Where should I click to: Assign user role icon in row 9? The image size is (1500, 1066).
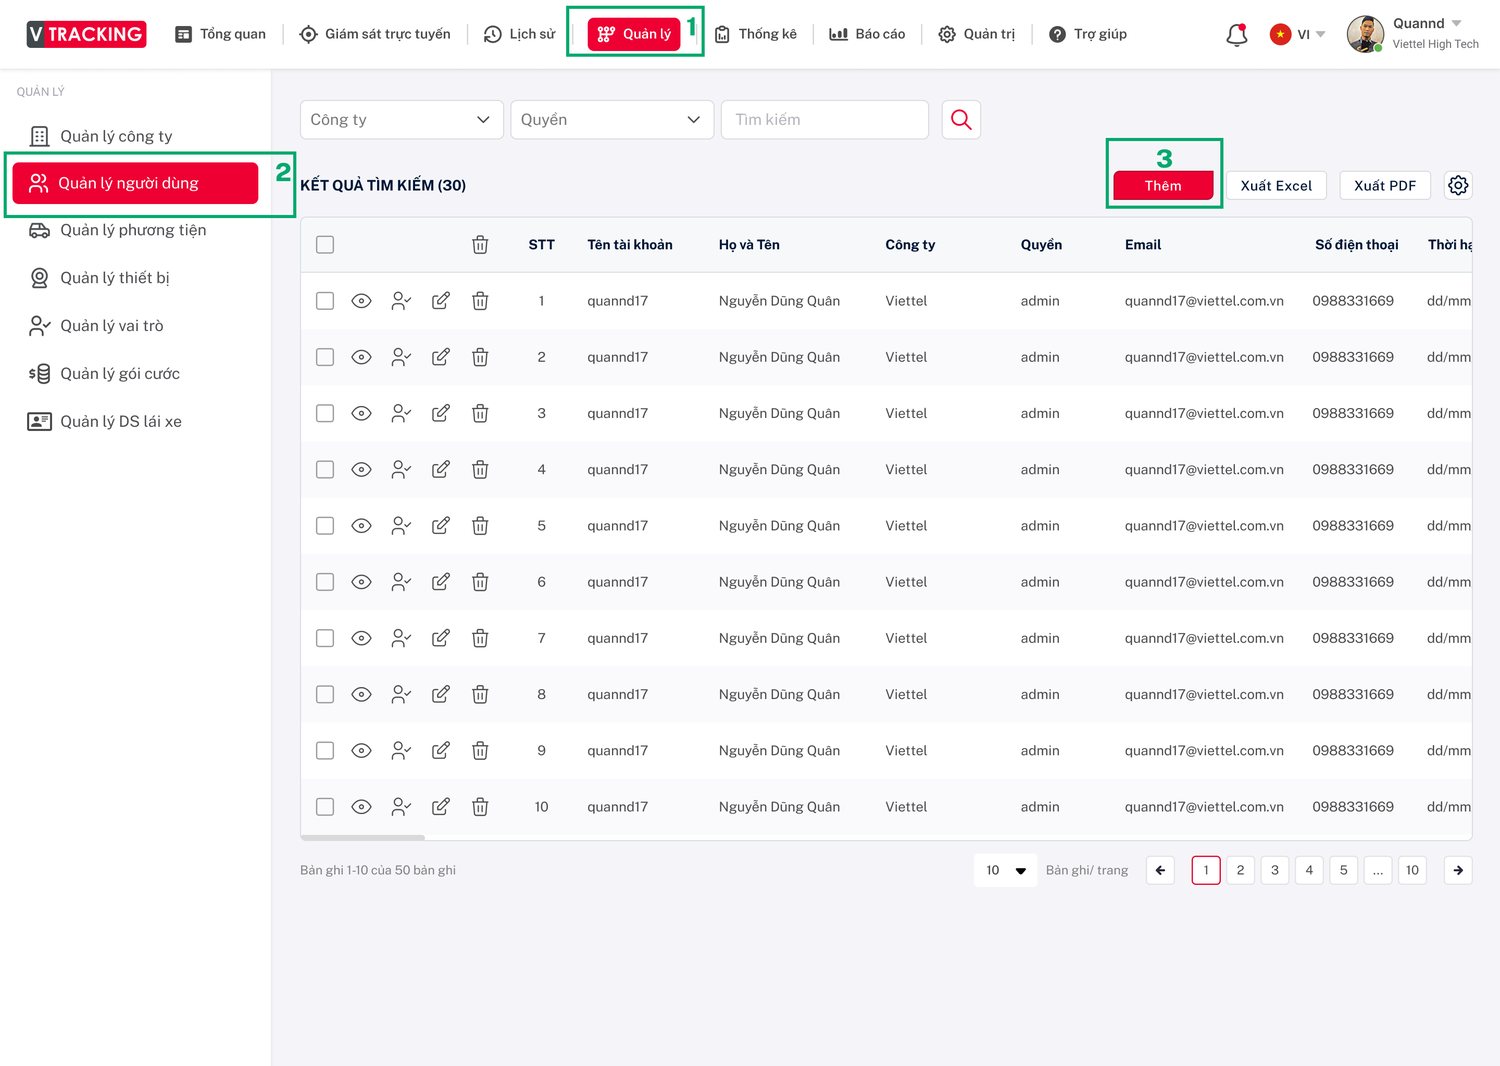point(401,750)
